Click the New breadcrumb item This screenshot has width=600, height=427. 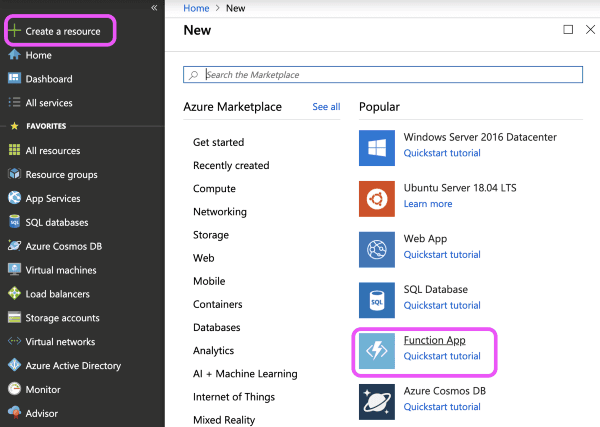(235, 8)
